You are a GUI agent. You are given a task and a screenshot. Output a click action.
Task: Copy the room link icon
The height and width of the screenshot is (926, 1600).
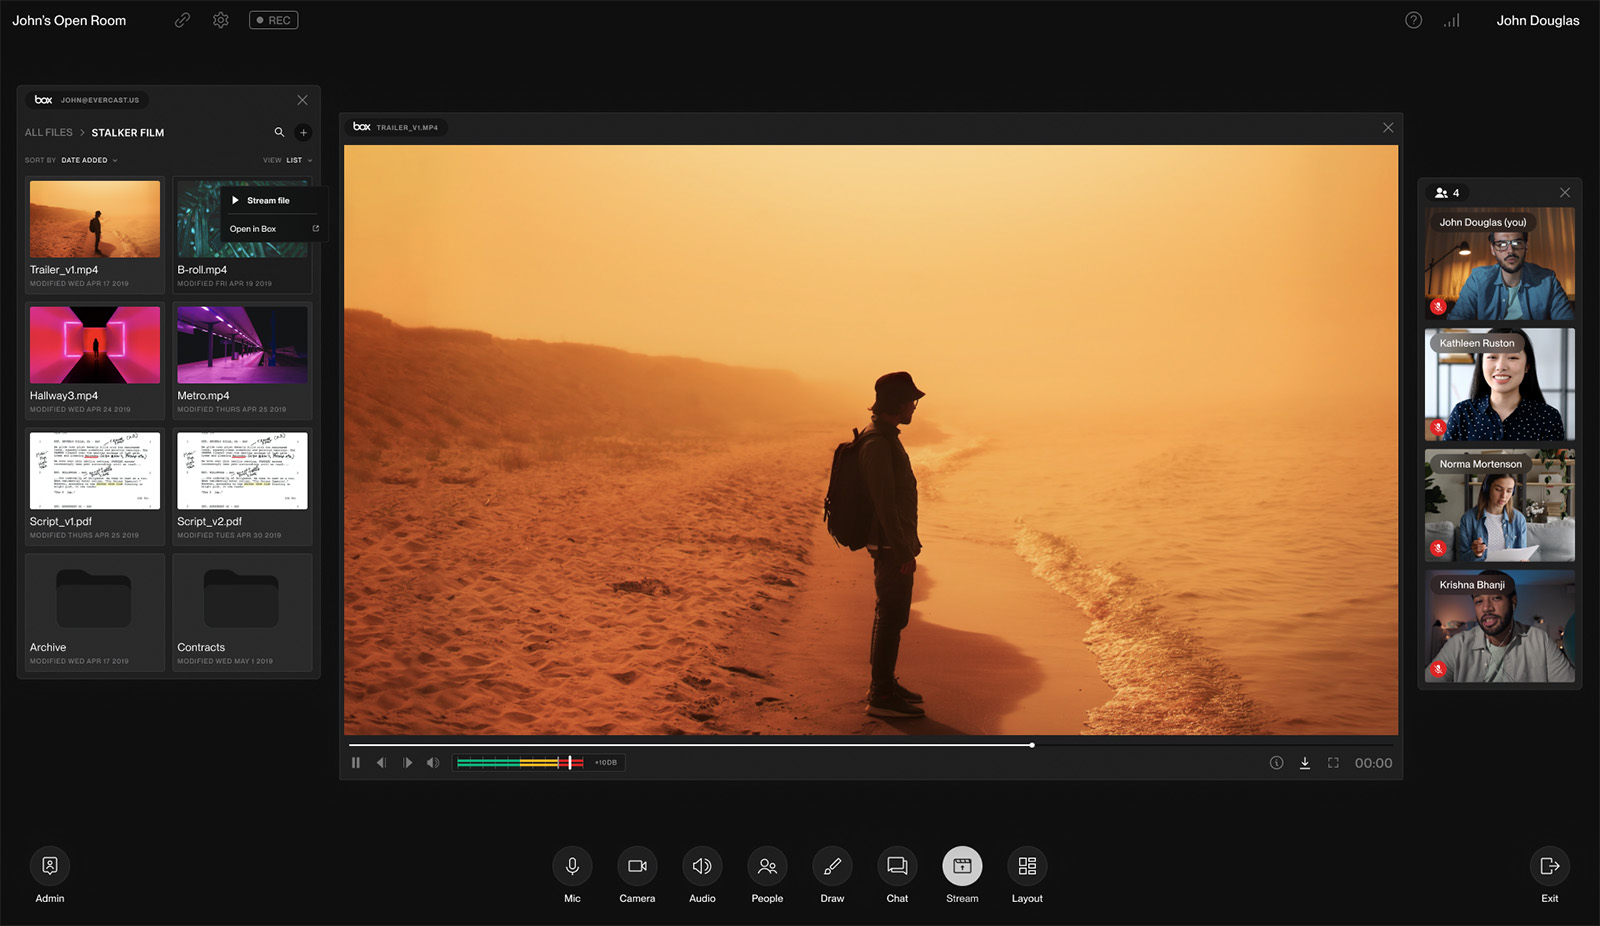[x=182, y=20]
